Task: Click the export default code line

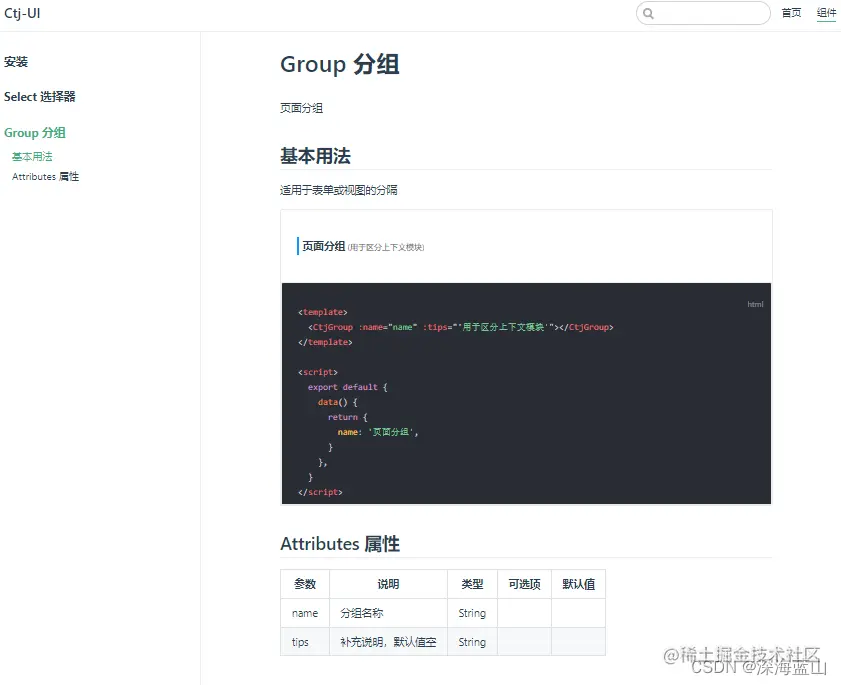Action: tap(348, 387)
